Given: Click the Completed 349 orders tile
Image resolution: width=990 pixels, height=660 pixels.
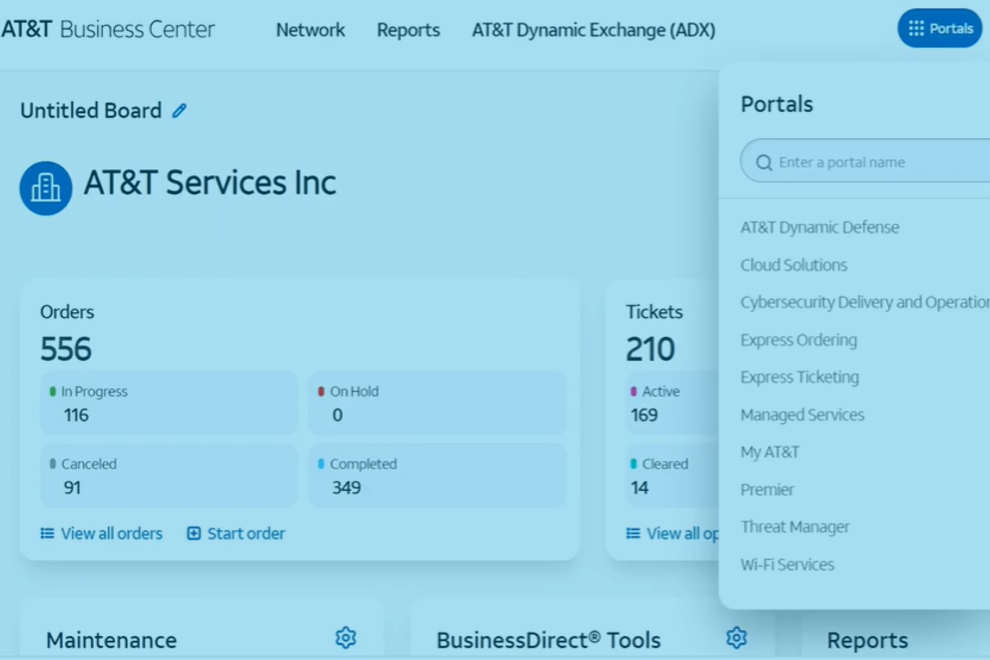Looking at the screenshot, I should click(437, 476).
